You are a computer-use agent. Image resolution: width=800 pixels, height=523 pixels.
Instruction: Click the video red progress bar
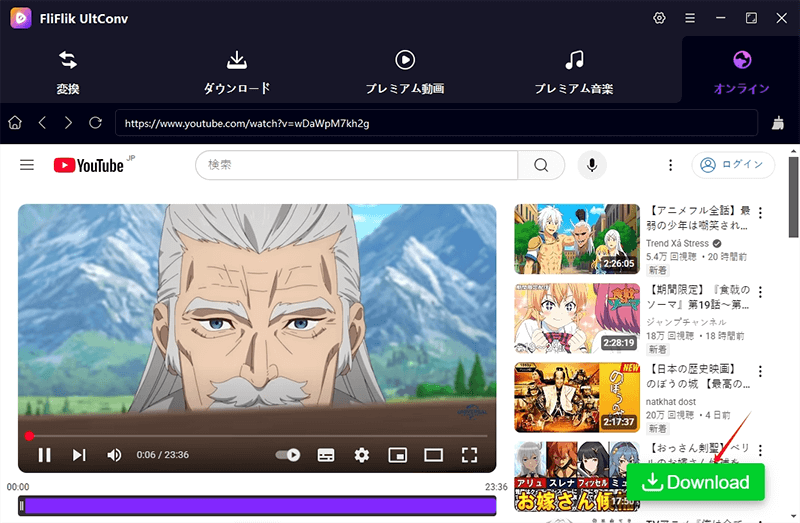tap(257, 436)
